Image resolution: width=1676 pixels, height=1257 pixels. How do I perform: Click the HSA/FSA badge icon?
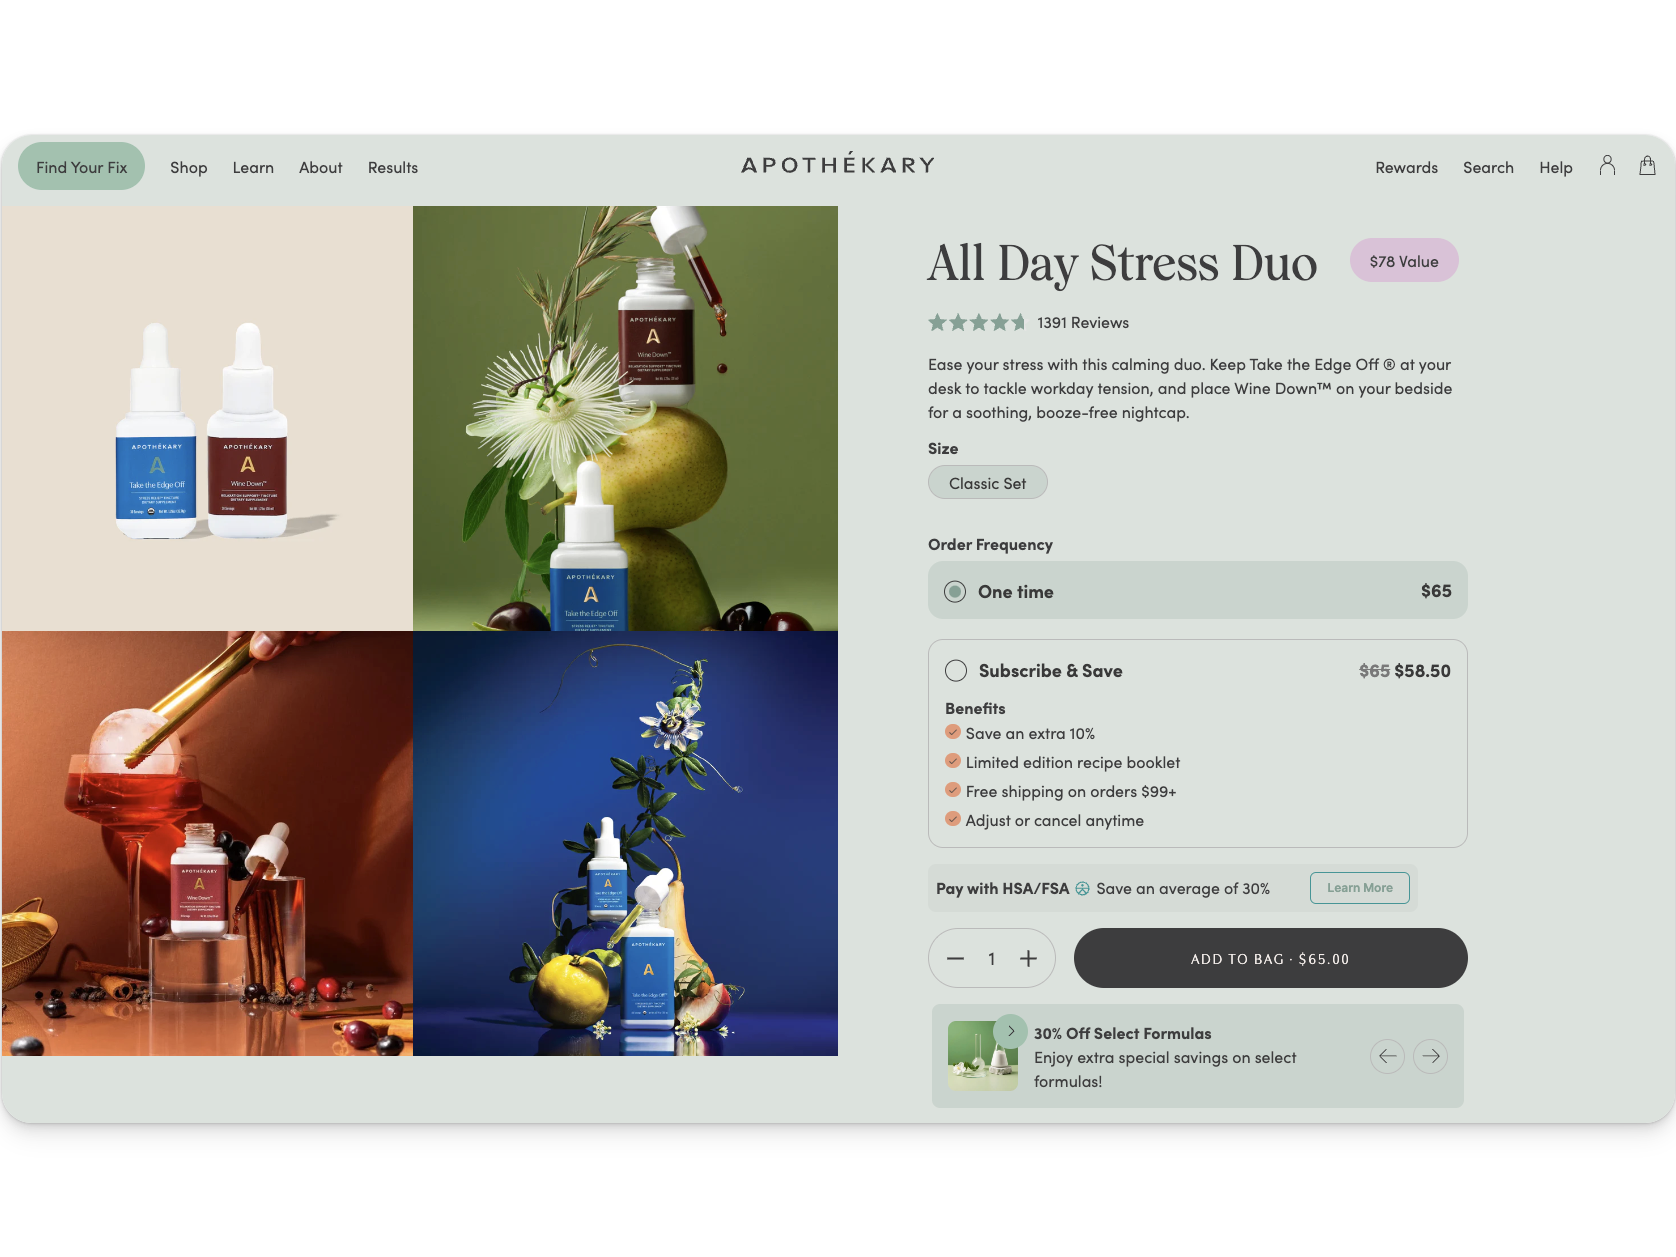[x=1082, y=888]
